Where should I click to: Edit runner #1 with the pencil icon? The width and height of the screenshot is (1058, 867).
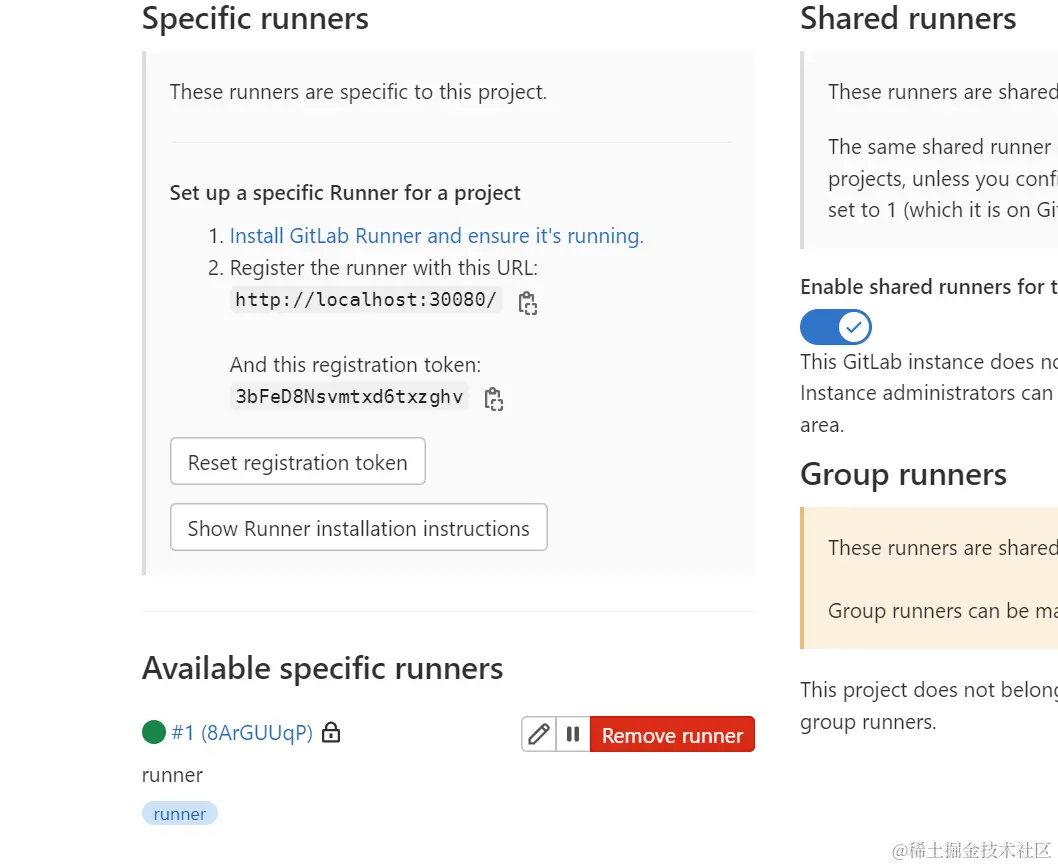538,734
